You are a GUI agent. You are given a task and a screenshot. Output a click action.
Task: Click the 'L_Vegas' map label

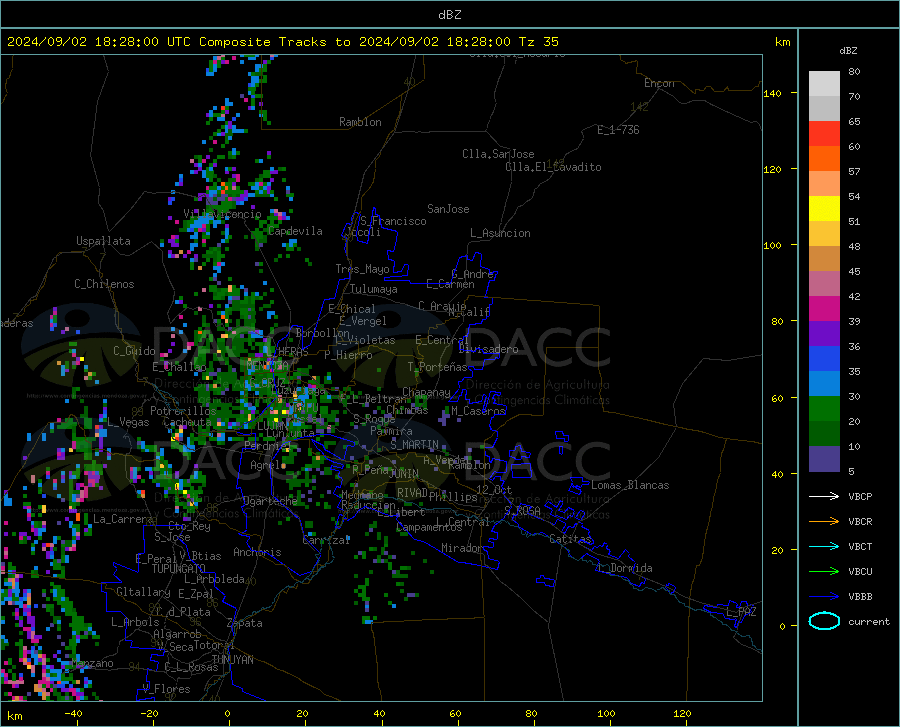click(128, 422)
